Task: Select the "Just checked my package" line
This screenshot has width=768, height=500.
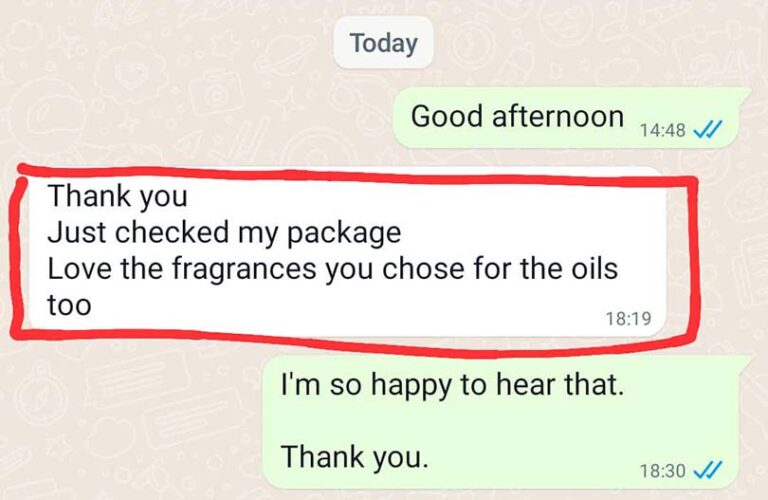Action: 224,232
